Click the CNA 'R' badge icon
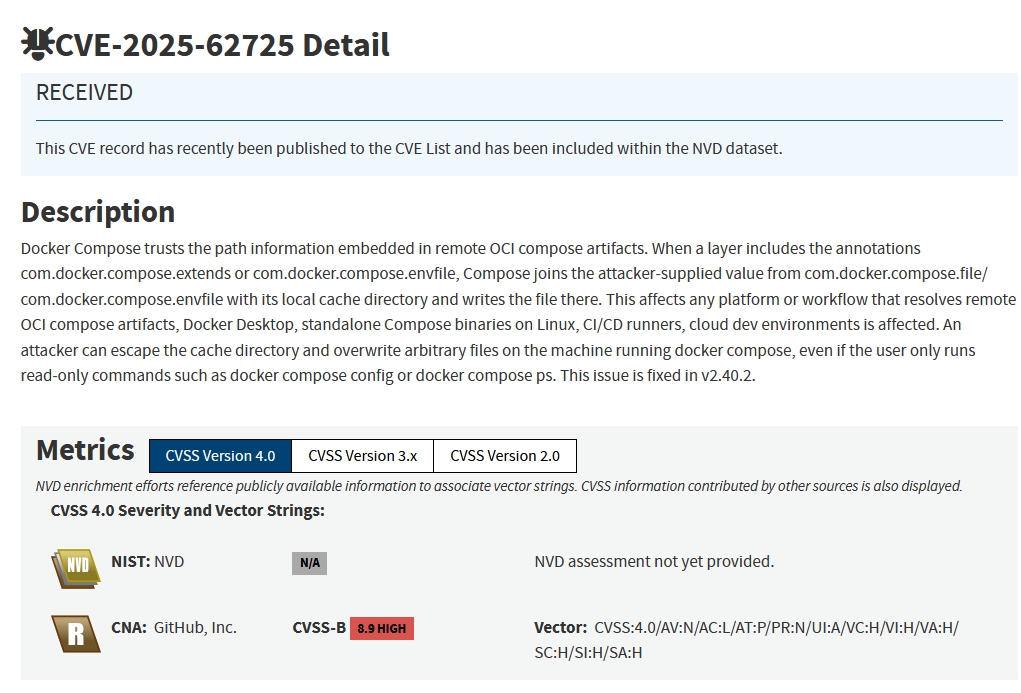This screenshot has height=693, width=1021. pyautogui.click(x=76, y=633)
